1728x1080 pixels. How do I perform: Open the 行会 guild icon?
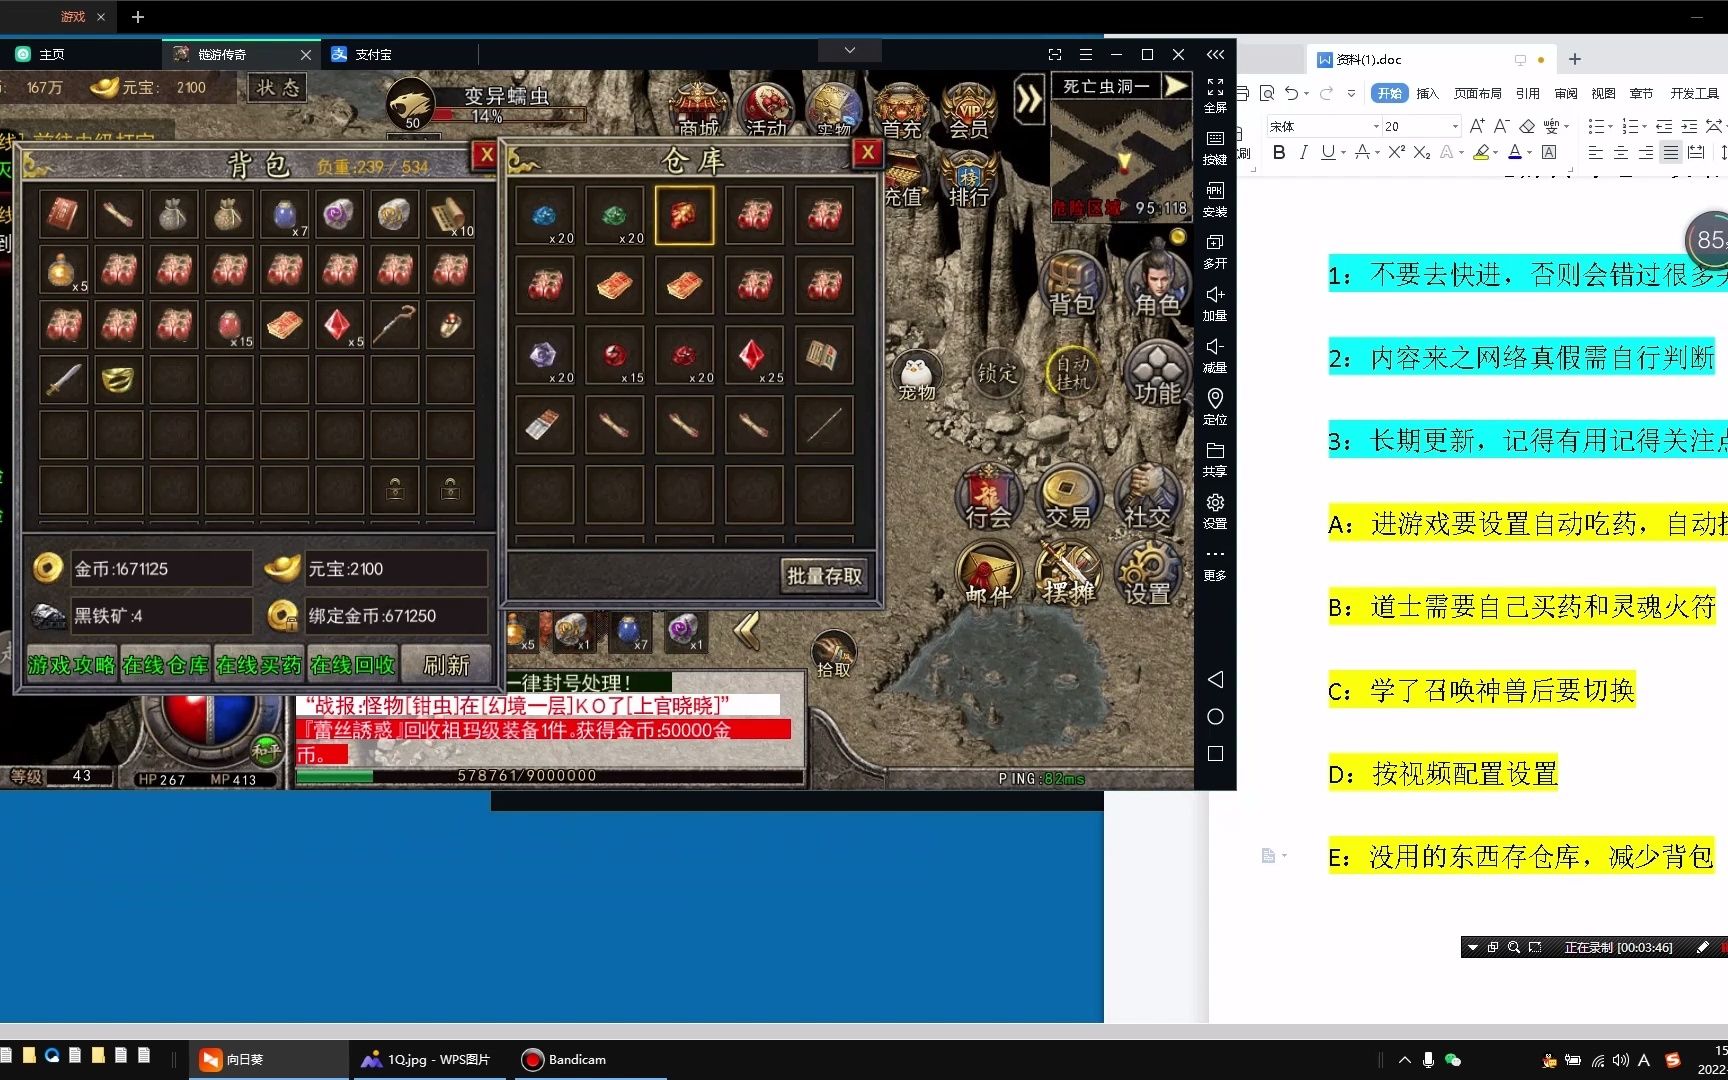coord(988,498)
